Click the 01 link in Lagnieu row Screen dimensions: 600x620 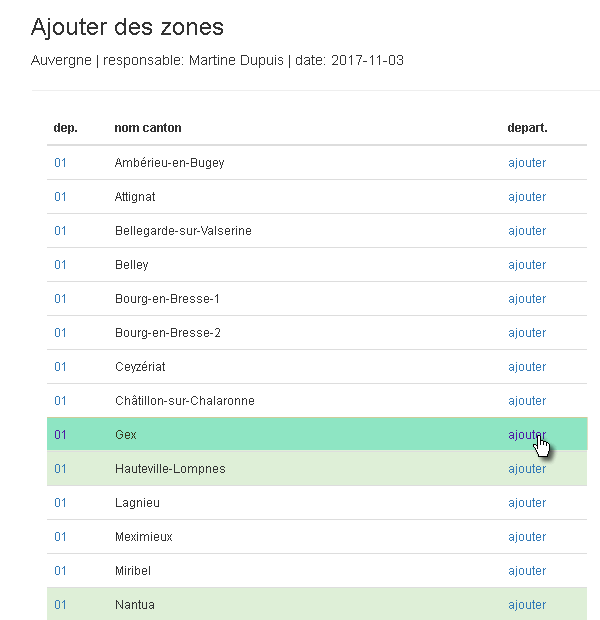tap(60, 503)
